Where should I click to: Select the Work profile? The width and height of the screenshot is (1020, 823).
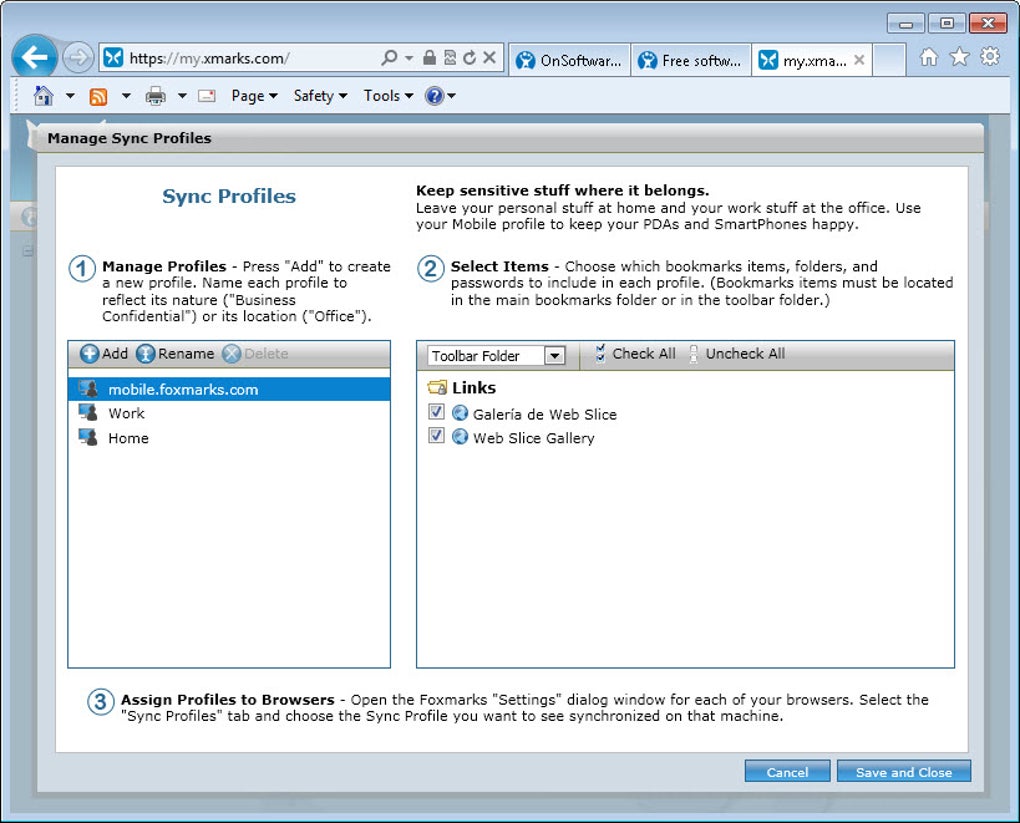[229, 413]
